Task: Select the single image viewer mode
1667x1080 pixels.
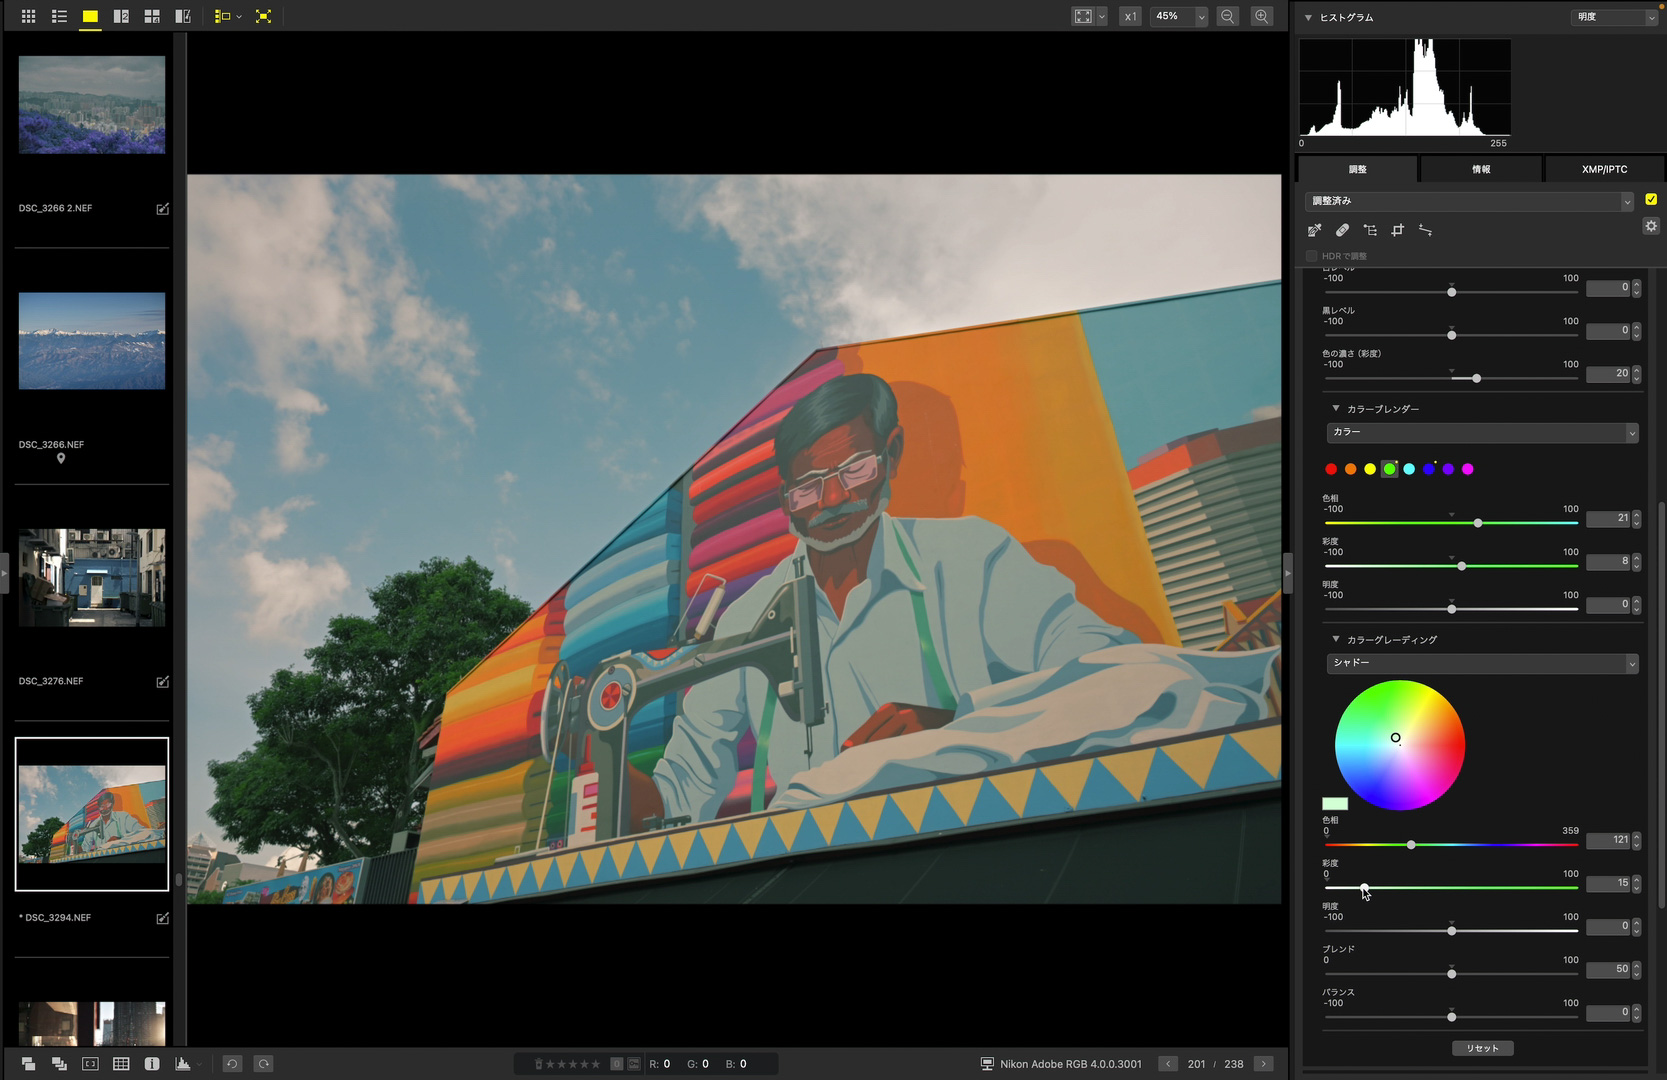Action: [x=90, y=16]
